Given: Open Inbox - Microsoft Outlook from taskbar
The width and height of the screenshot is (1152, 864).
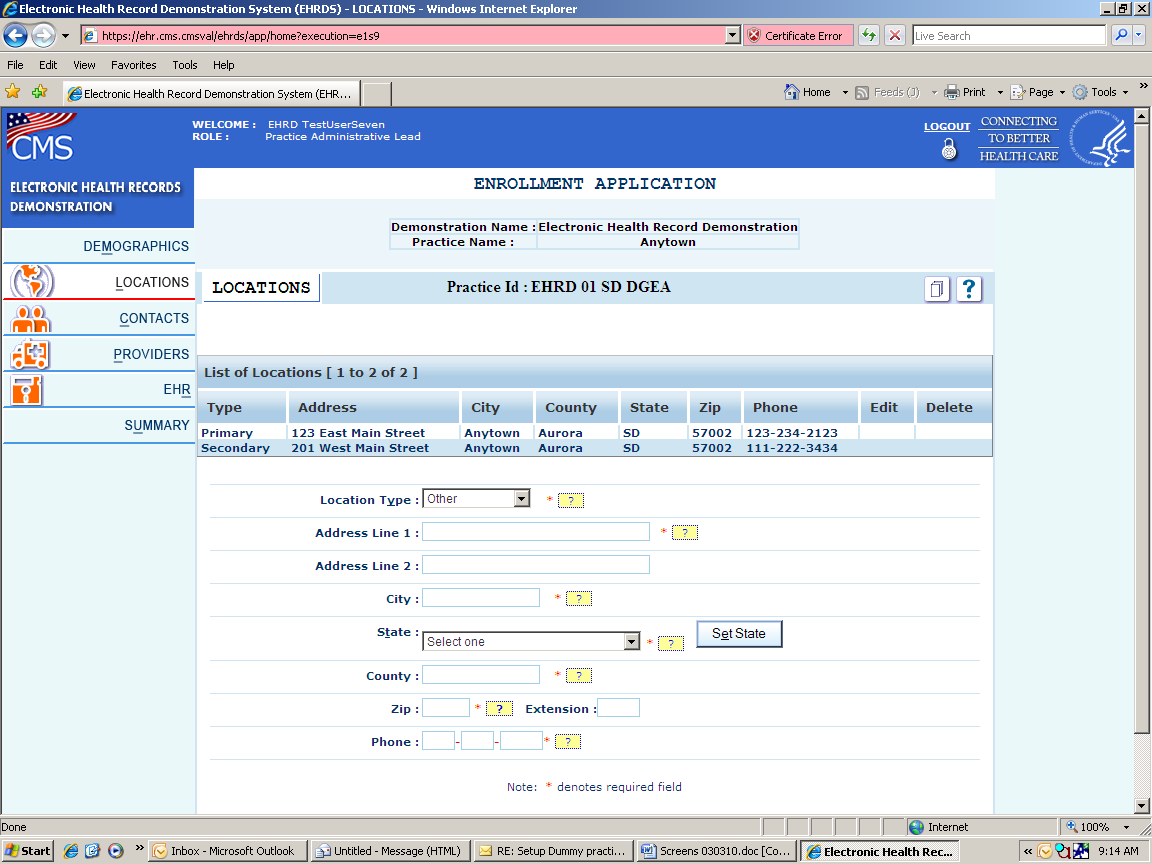Looking at the screenshot, I should click(224, 851).
